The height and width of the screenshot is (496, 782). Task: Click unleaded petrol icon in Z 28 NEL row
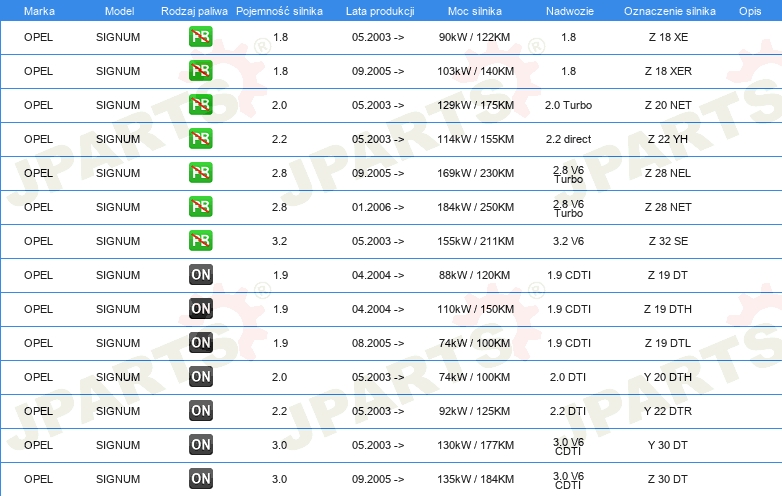200,172
